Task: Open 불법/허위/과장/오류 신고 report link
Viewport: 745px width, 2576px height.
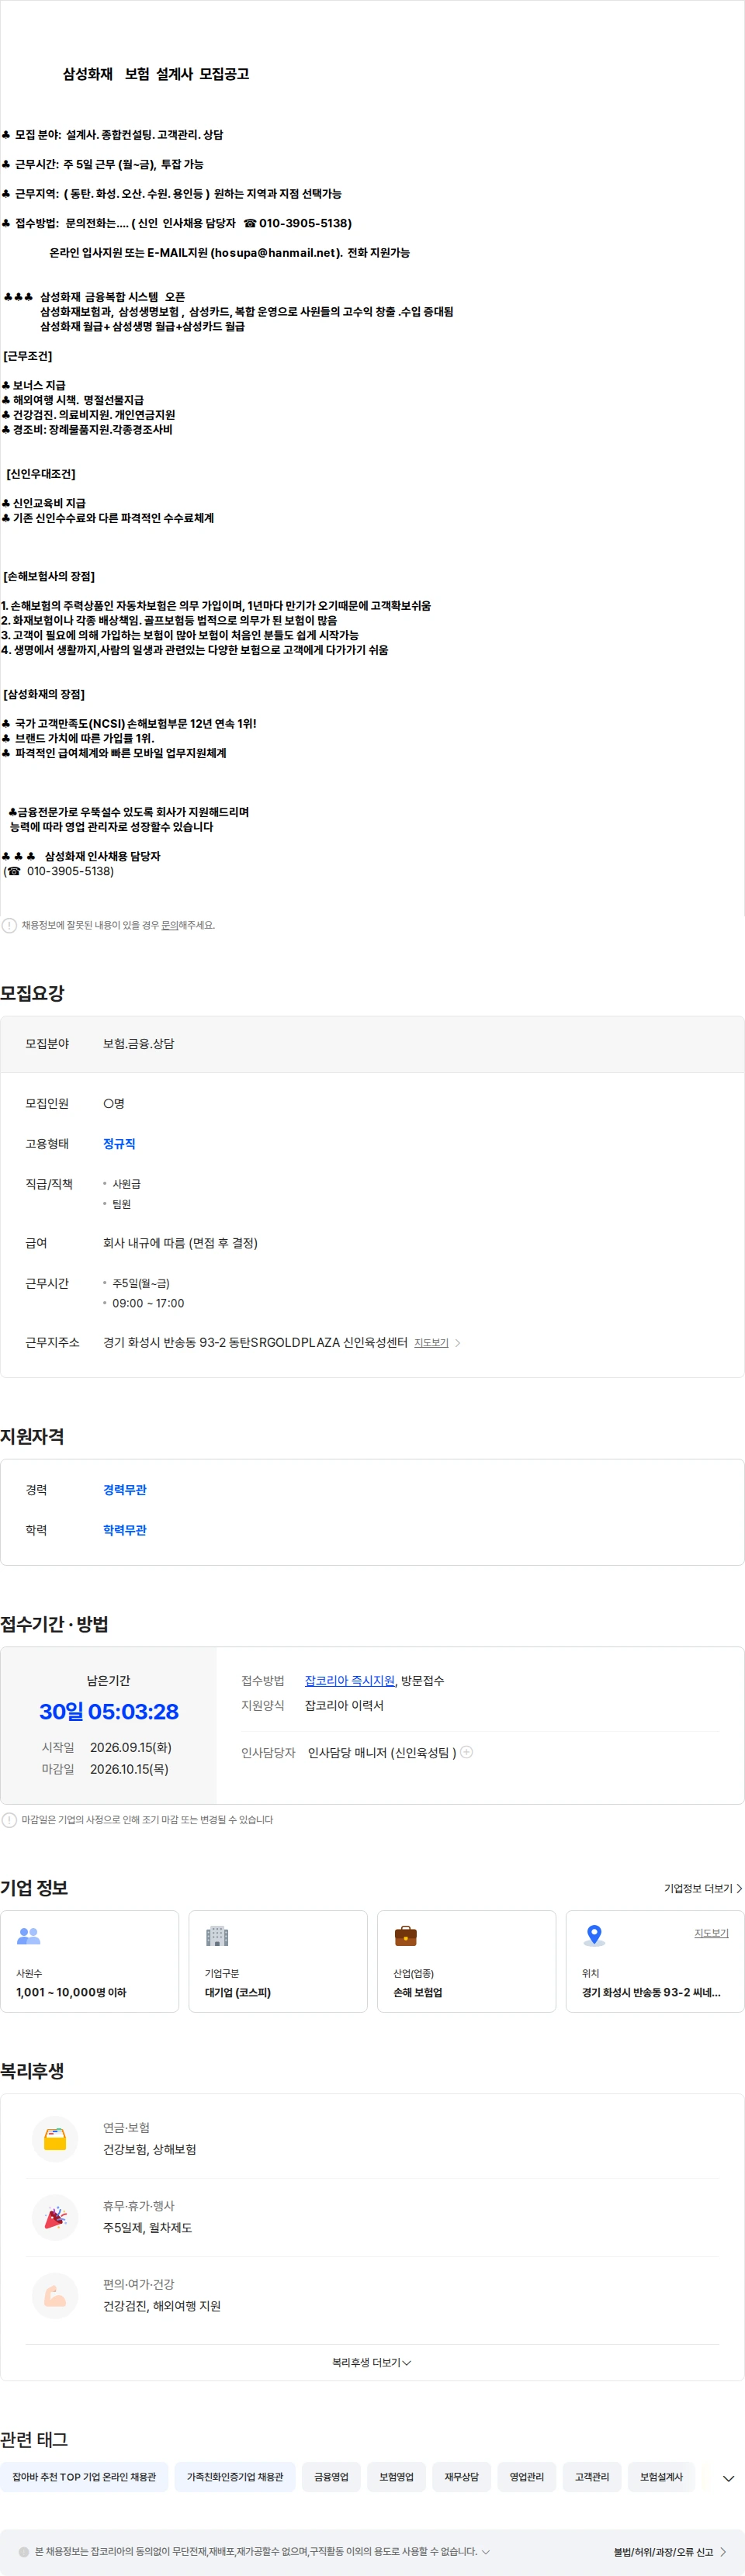Action: click(670, 2552)
